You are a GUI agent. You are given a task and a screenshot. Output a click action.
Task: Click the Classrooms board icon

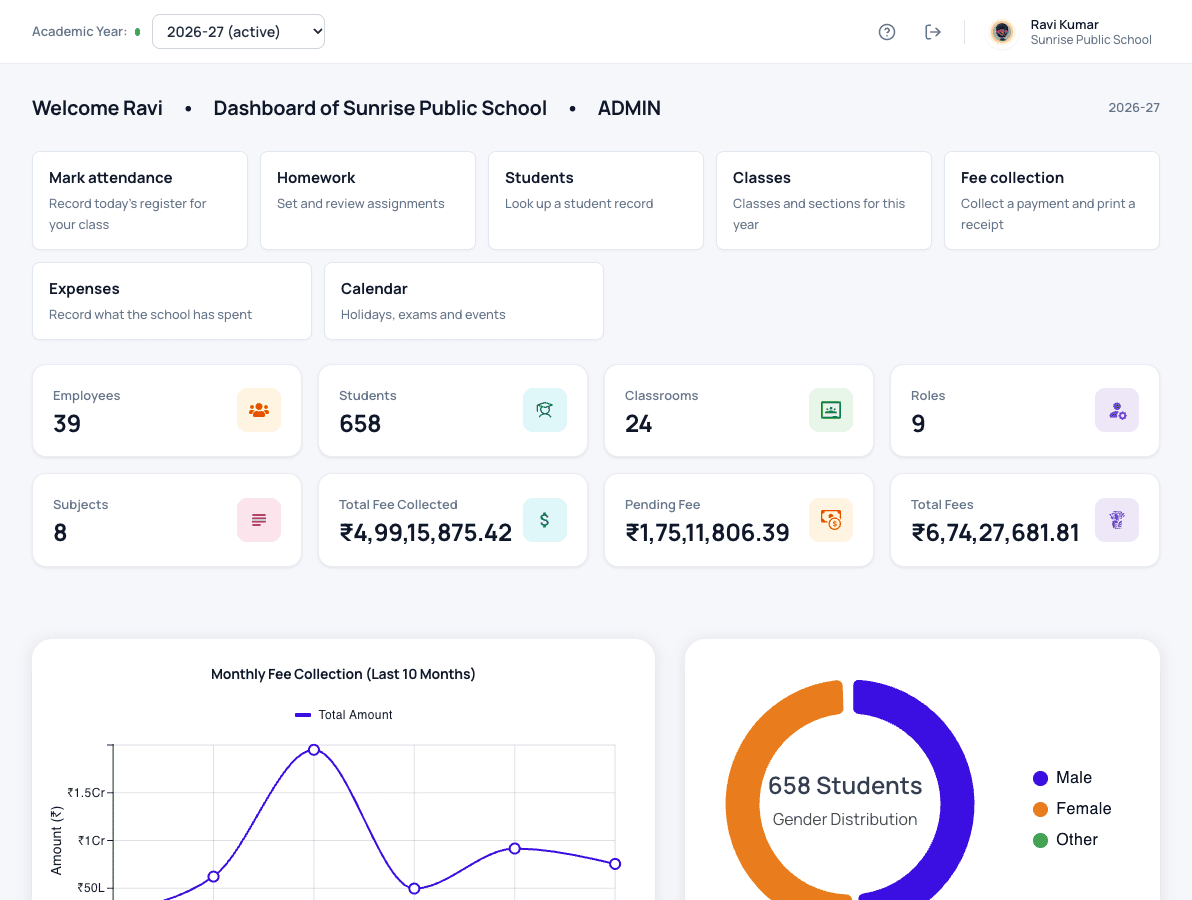click(x=831, y=410)
